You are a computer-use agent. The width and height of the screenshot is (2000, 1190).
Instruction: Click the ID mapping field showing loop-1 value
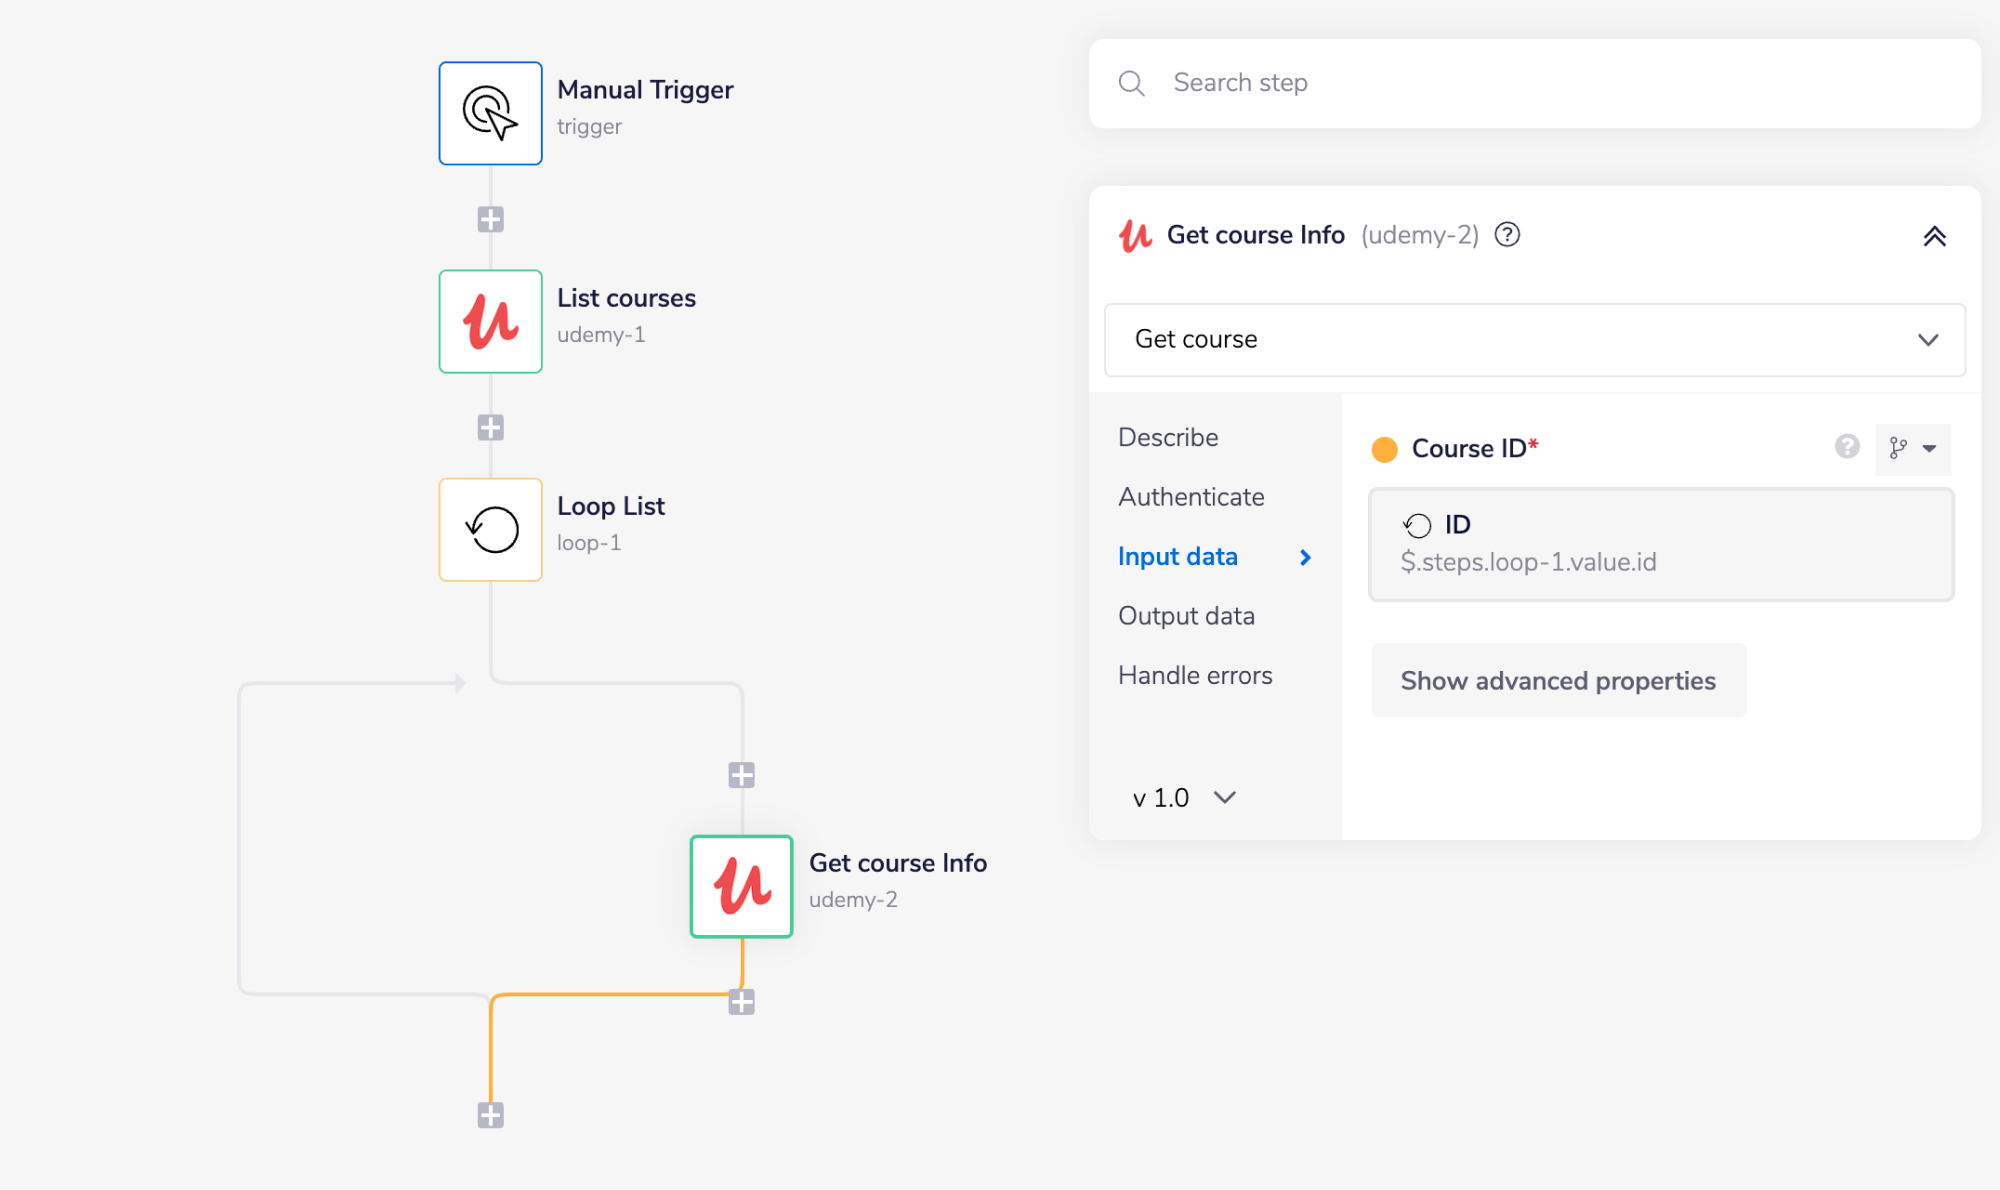[1660, 544]
